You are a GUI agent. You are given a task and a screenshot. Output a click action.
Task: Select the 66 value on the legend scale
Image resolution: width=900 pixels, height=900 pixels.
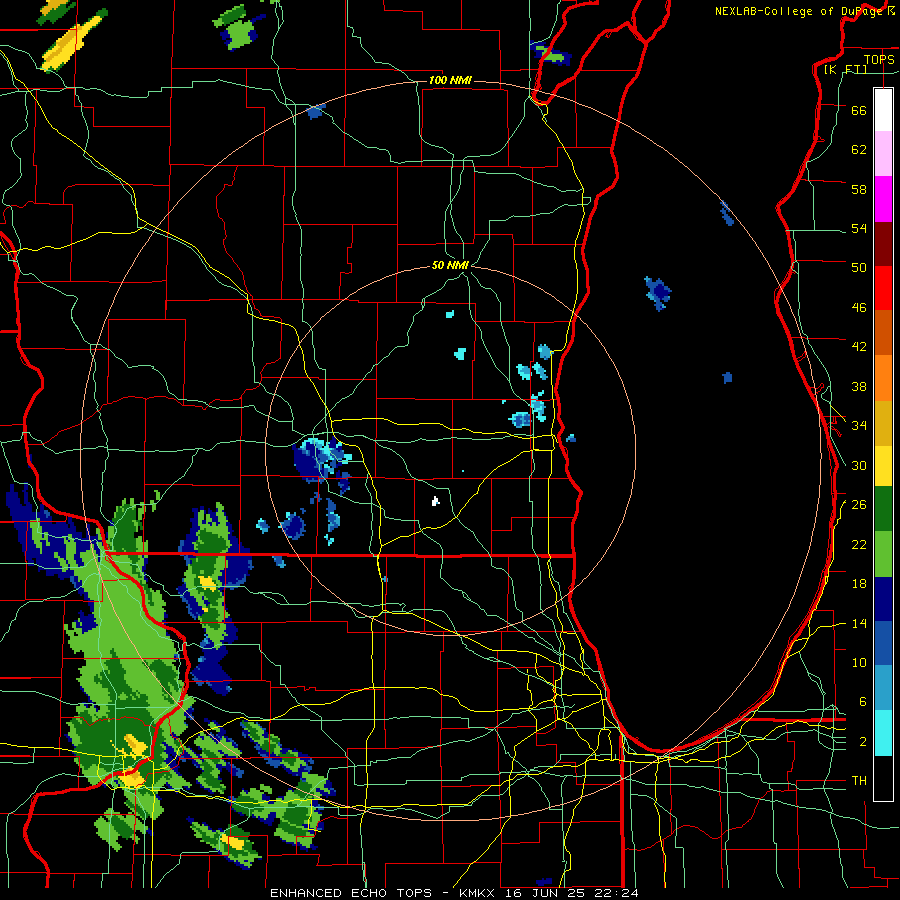pos(859,110)
